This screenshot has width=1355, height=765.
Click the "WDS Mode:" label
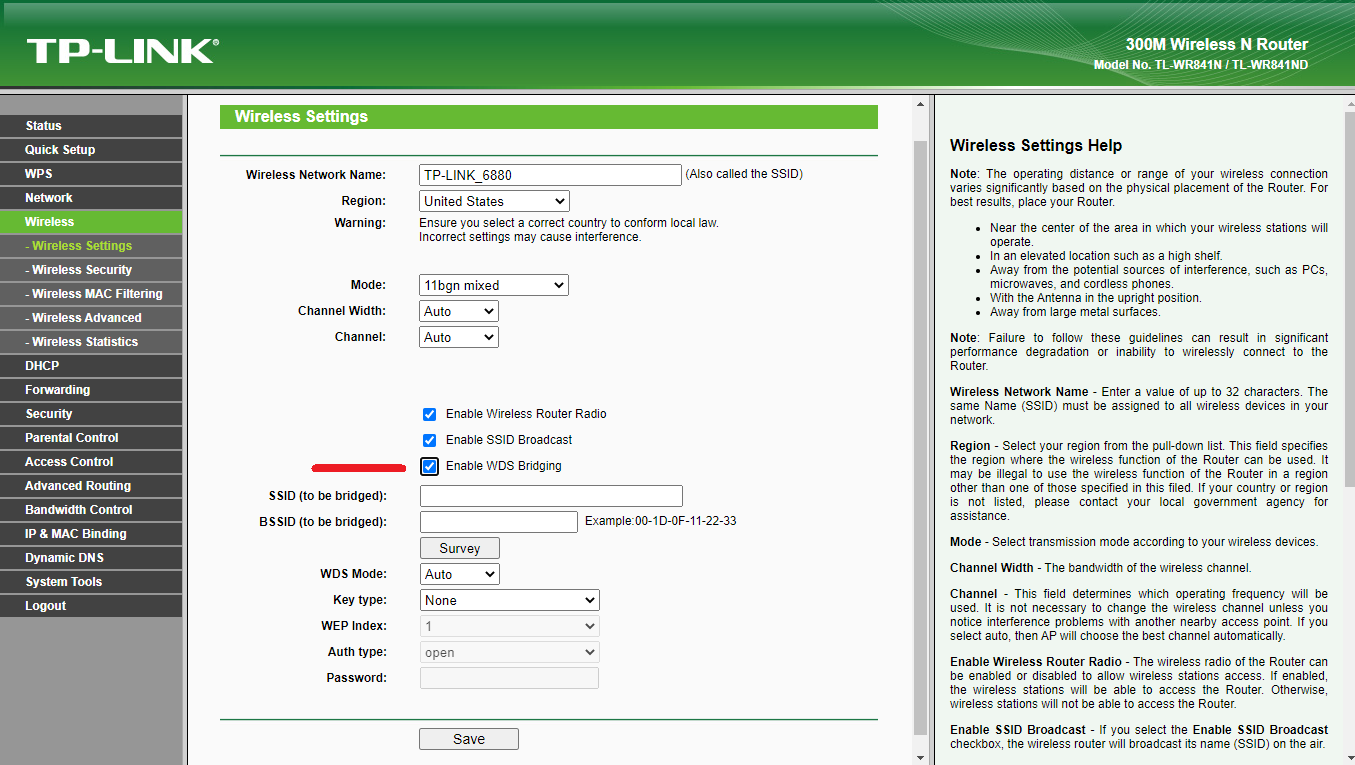click(353, 574)
